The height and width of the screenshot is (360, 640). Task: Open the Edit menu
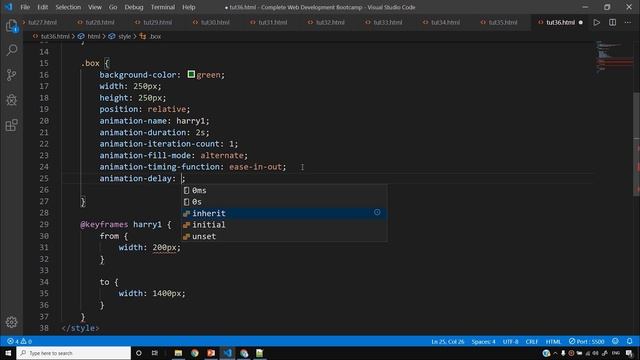pyautogui.click(x=42, y=7)
